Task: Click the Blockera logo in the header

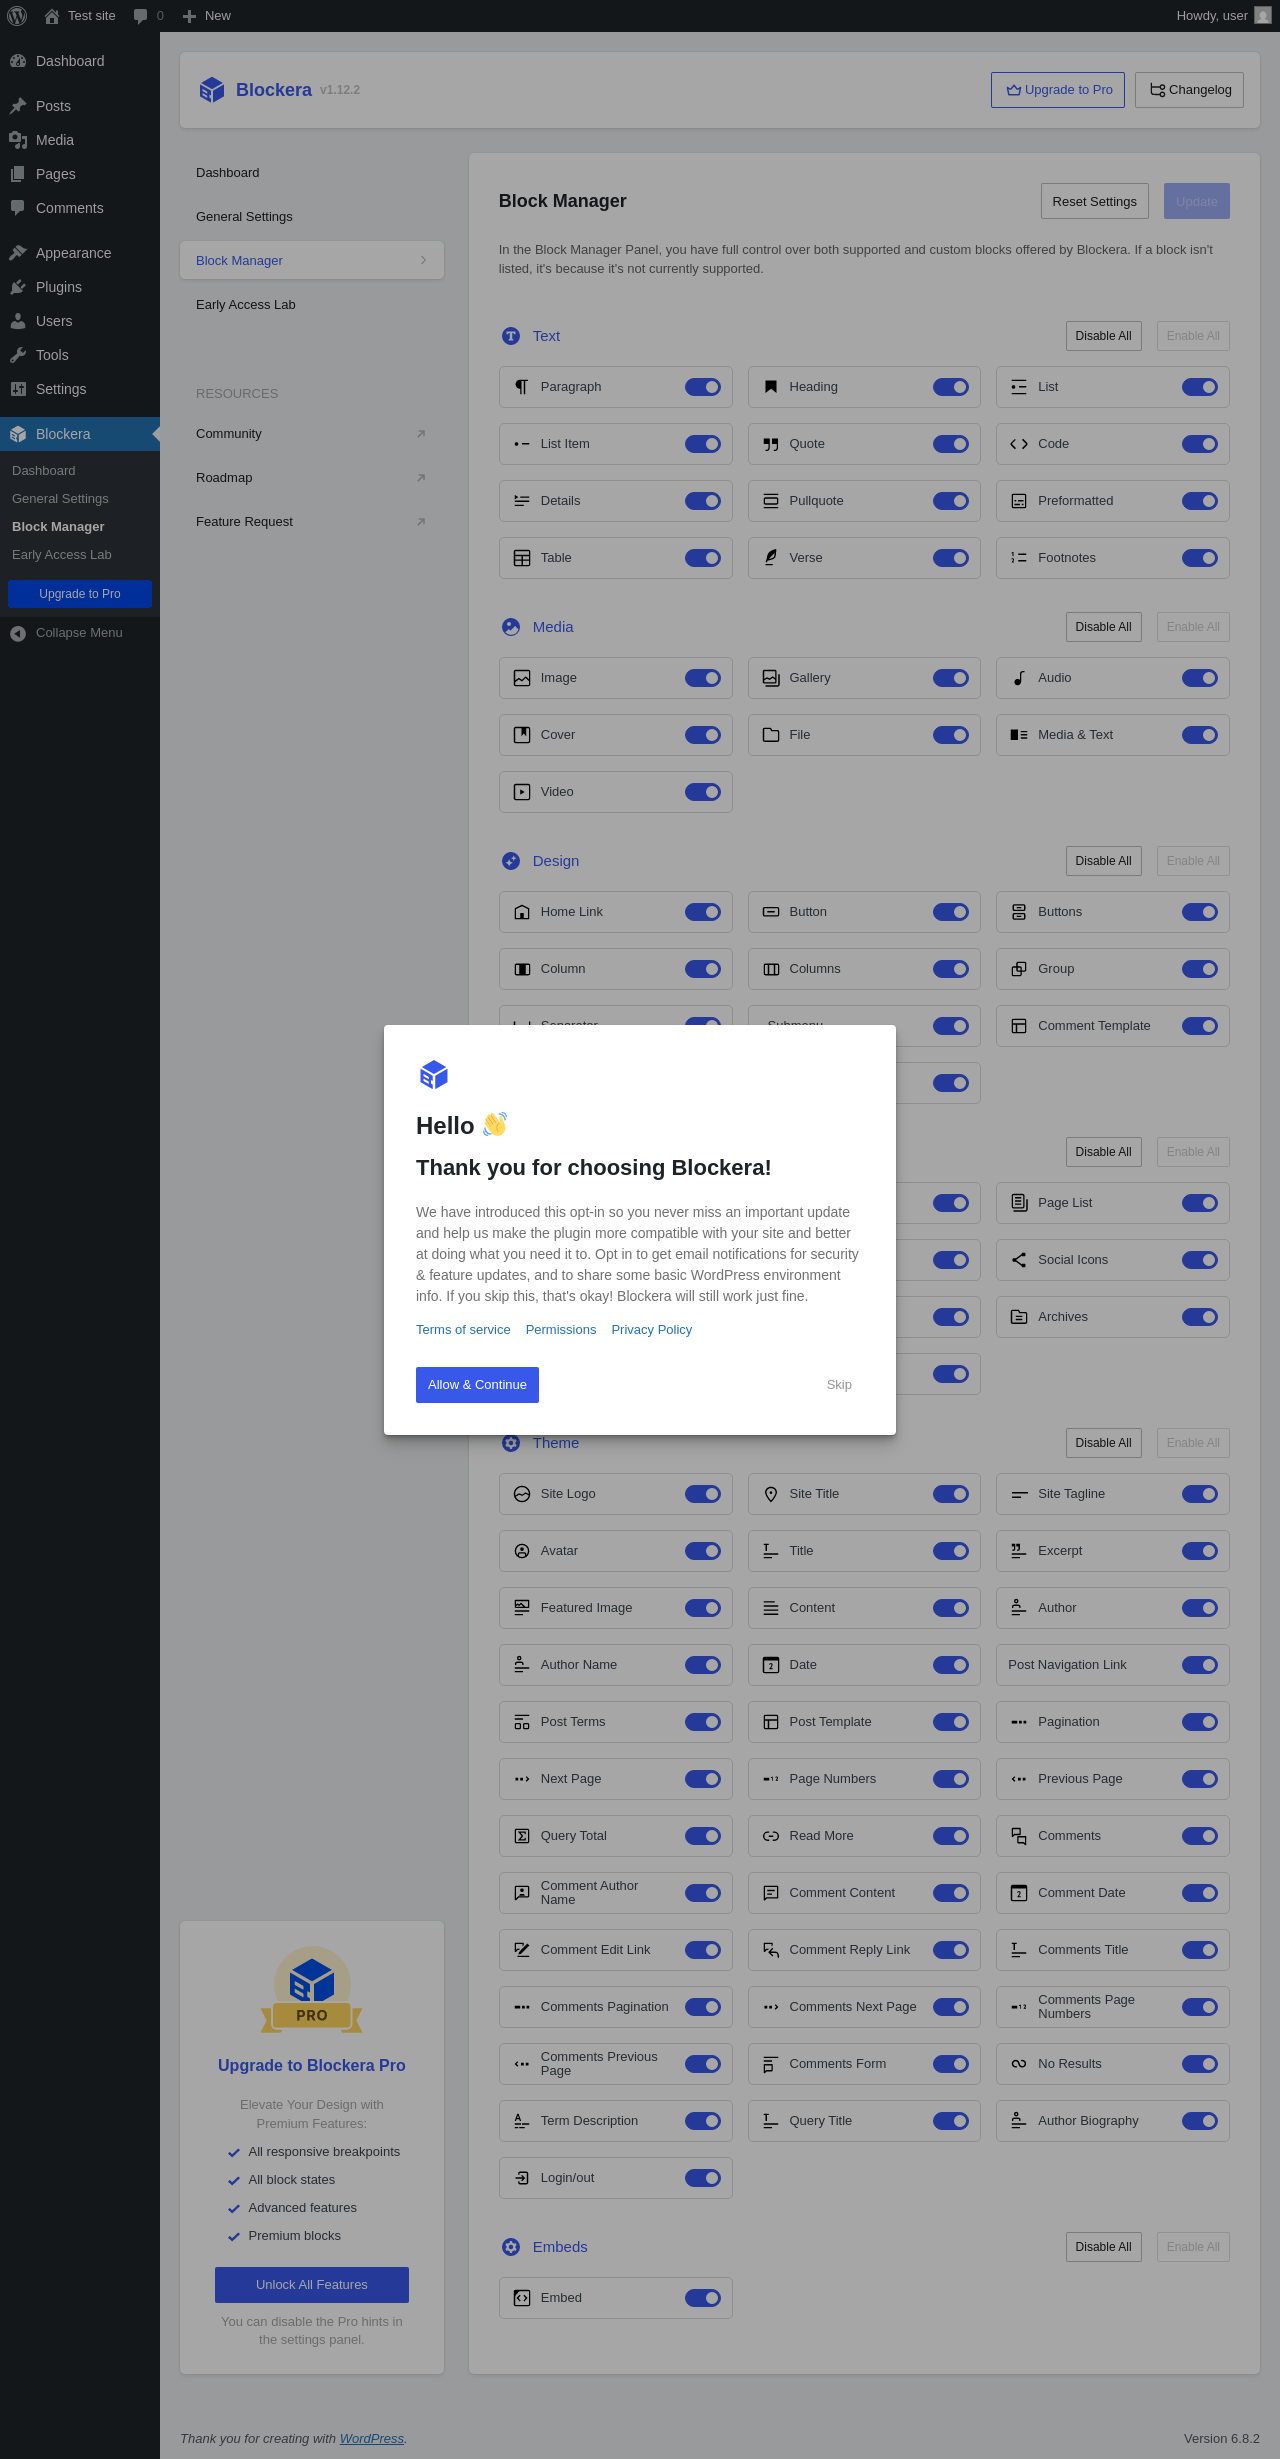Action: [212, 90]
